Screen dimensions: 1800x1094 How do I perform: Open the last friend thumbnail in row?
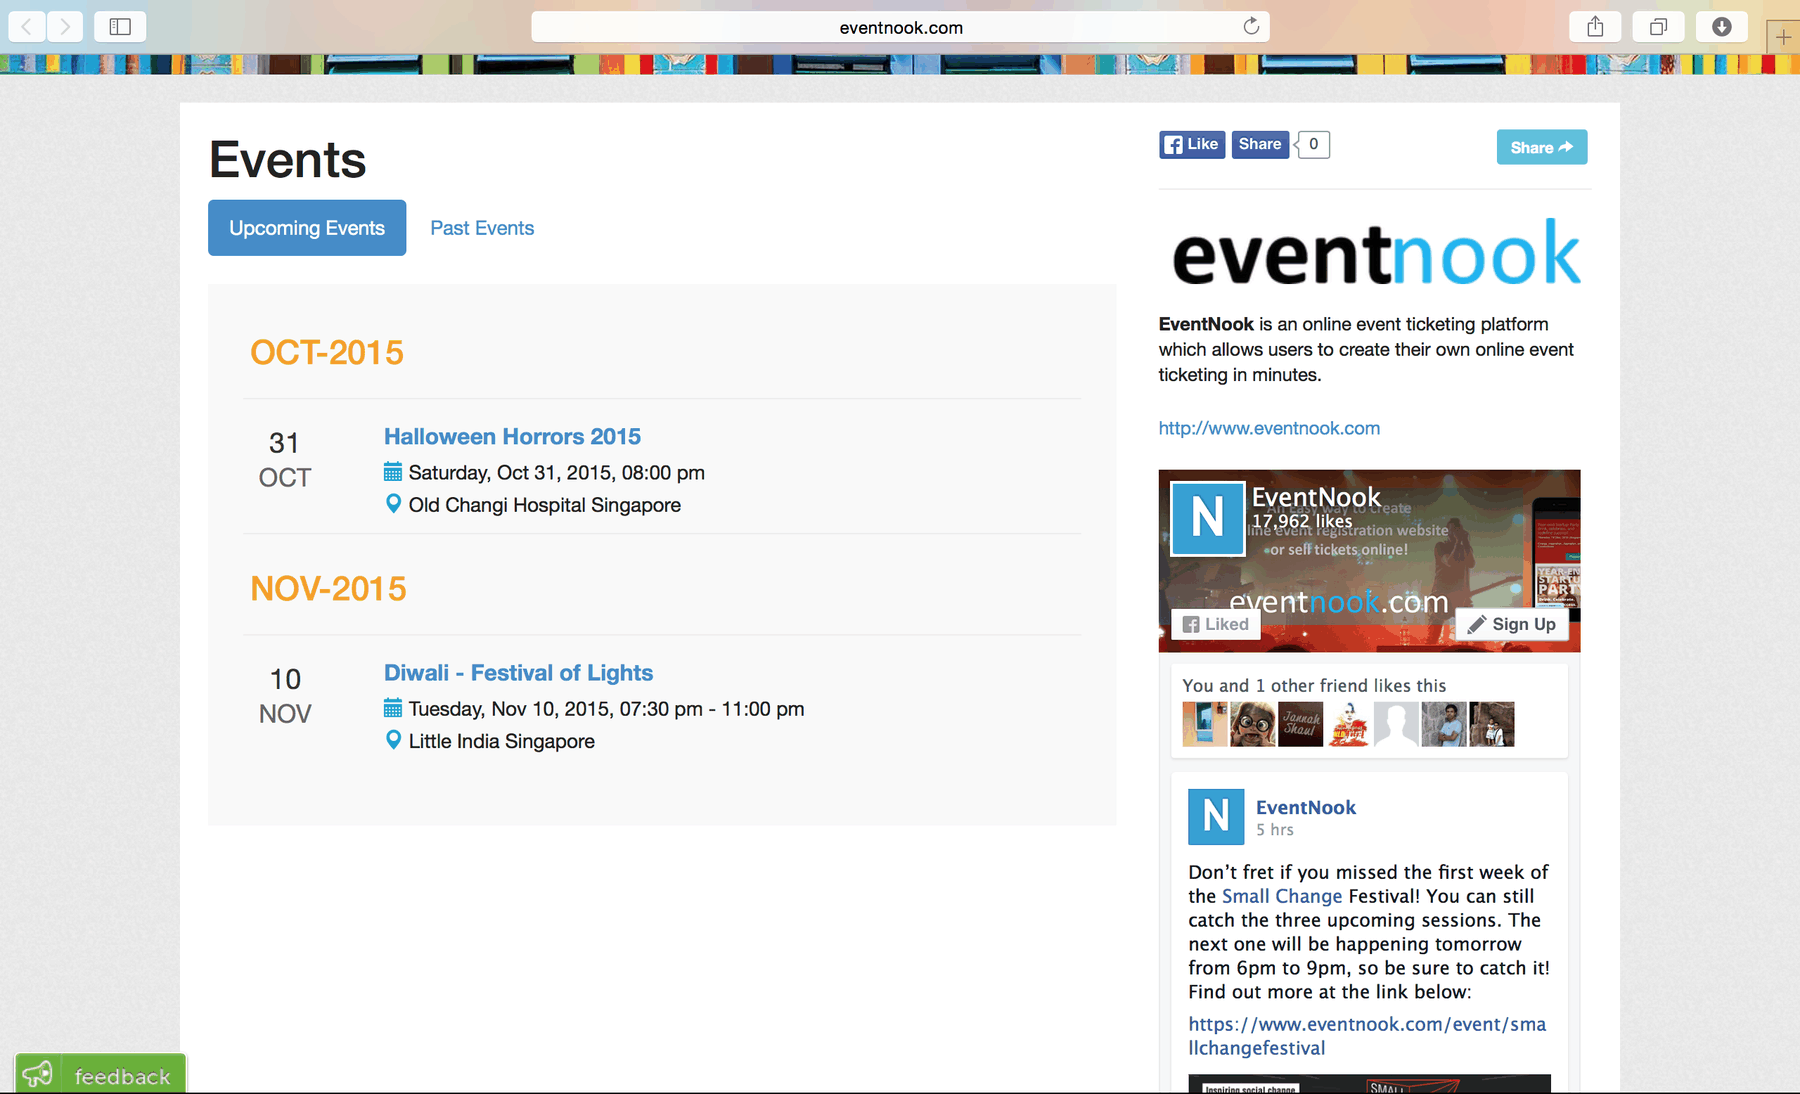point(1492,724)
